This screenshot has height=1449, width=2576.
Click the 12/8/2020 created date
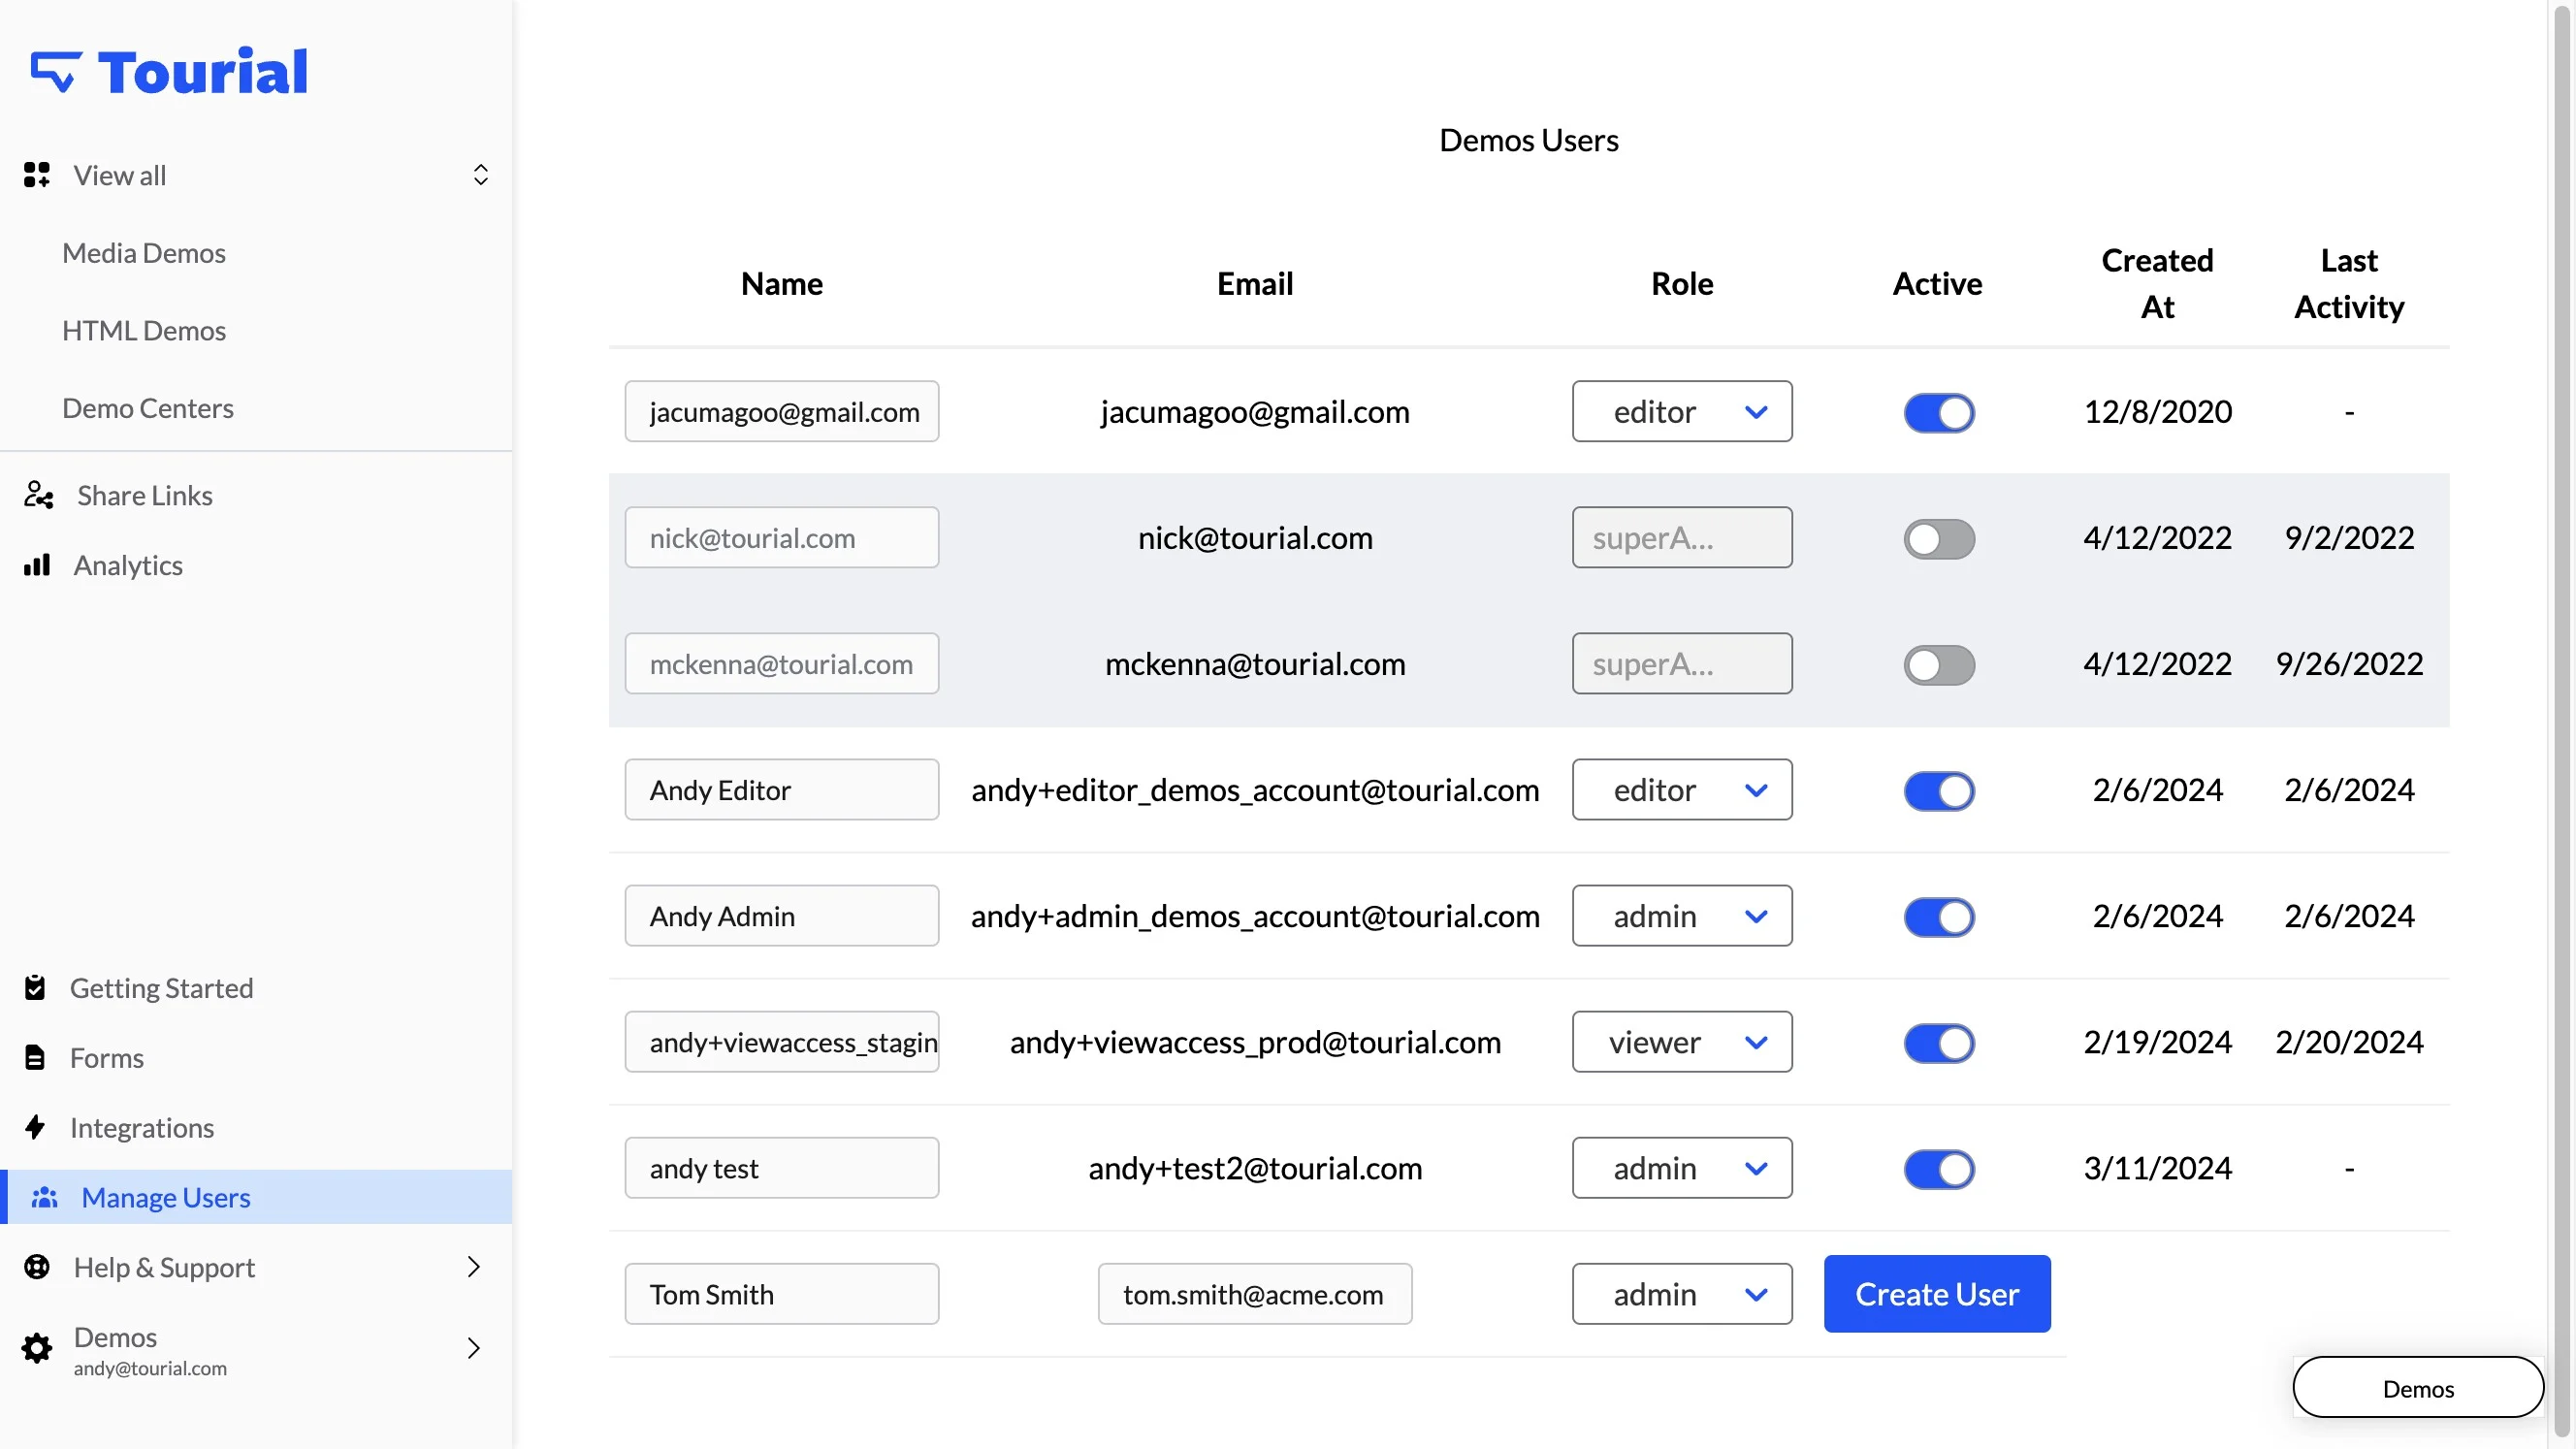[x=2157, y=412]
